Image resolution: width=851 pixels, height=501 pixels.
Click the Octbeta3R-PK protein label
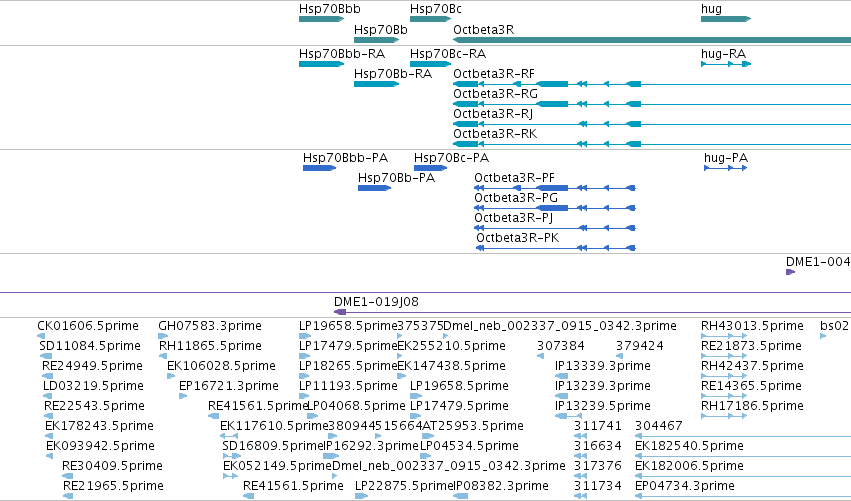click(518, 238)
